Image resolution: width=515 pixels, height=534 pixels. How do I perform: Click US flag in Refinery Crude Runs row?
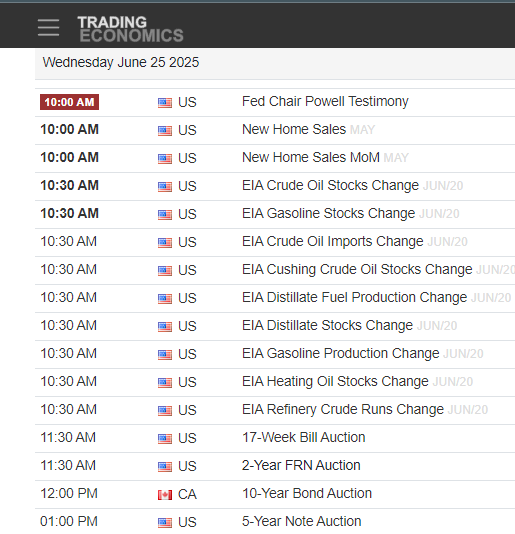pyautogui.click(x=165, y=410)
